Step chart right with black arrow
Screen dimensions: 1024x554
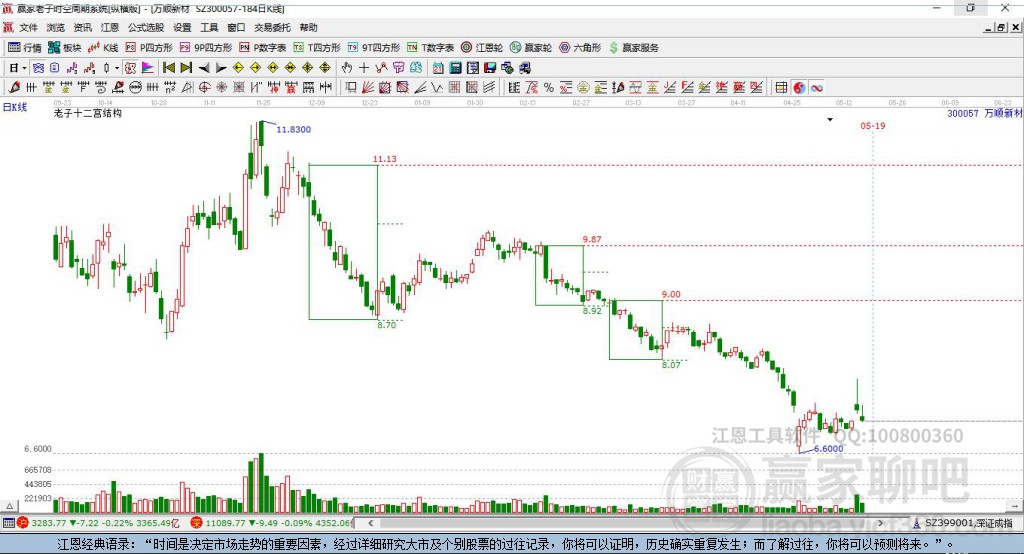(x=221, y=68)
